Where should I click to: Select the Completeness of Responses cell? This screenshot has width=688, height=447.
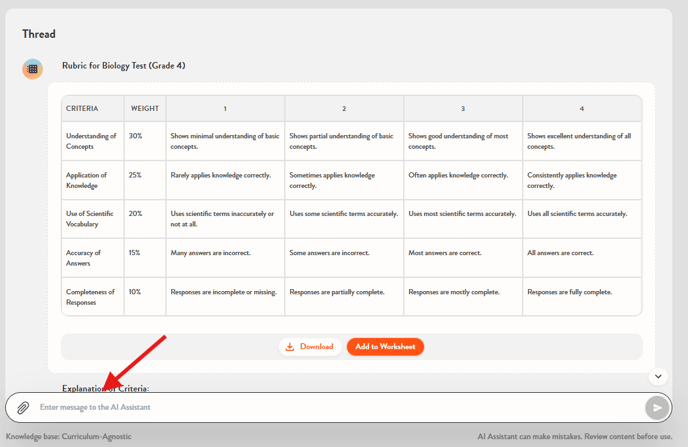click(91, 297)
